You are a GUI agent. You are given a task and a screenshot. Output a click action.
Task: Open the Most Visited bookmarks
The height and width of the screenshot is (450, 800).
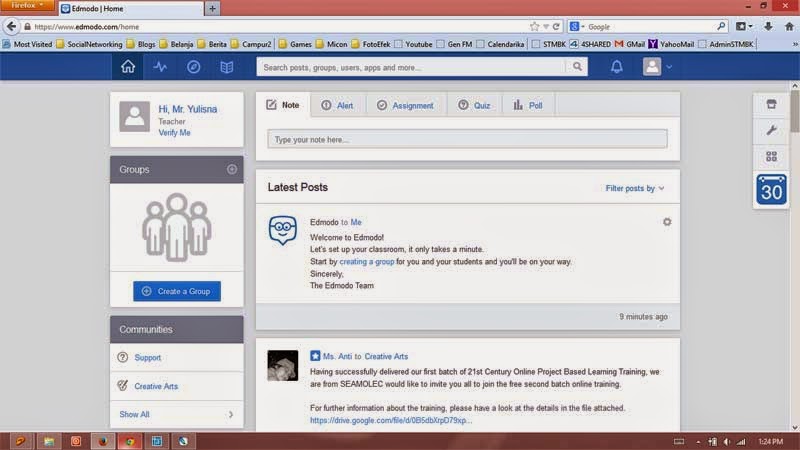[x=28, y=44]
